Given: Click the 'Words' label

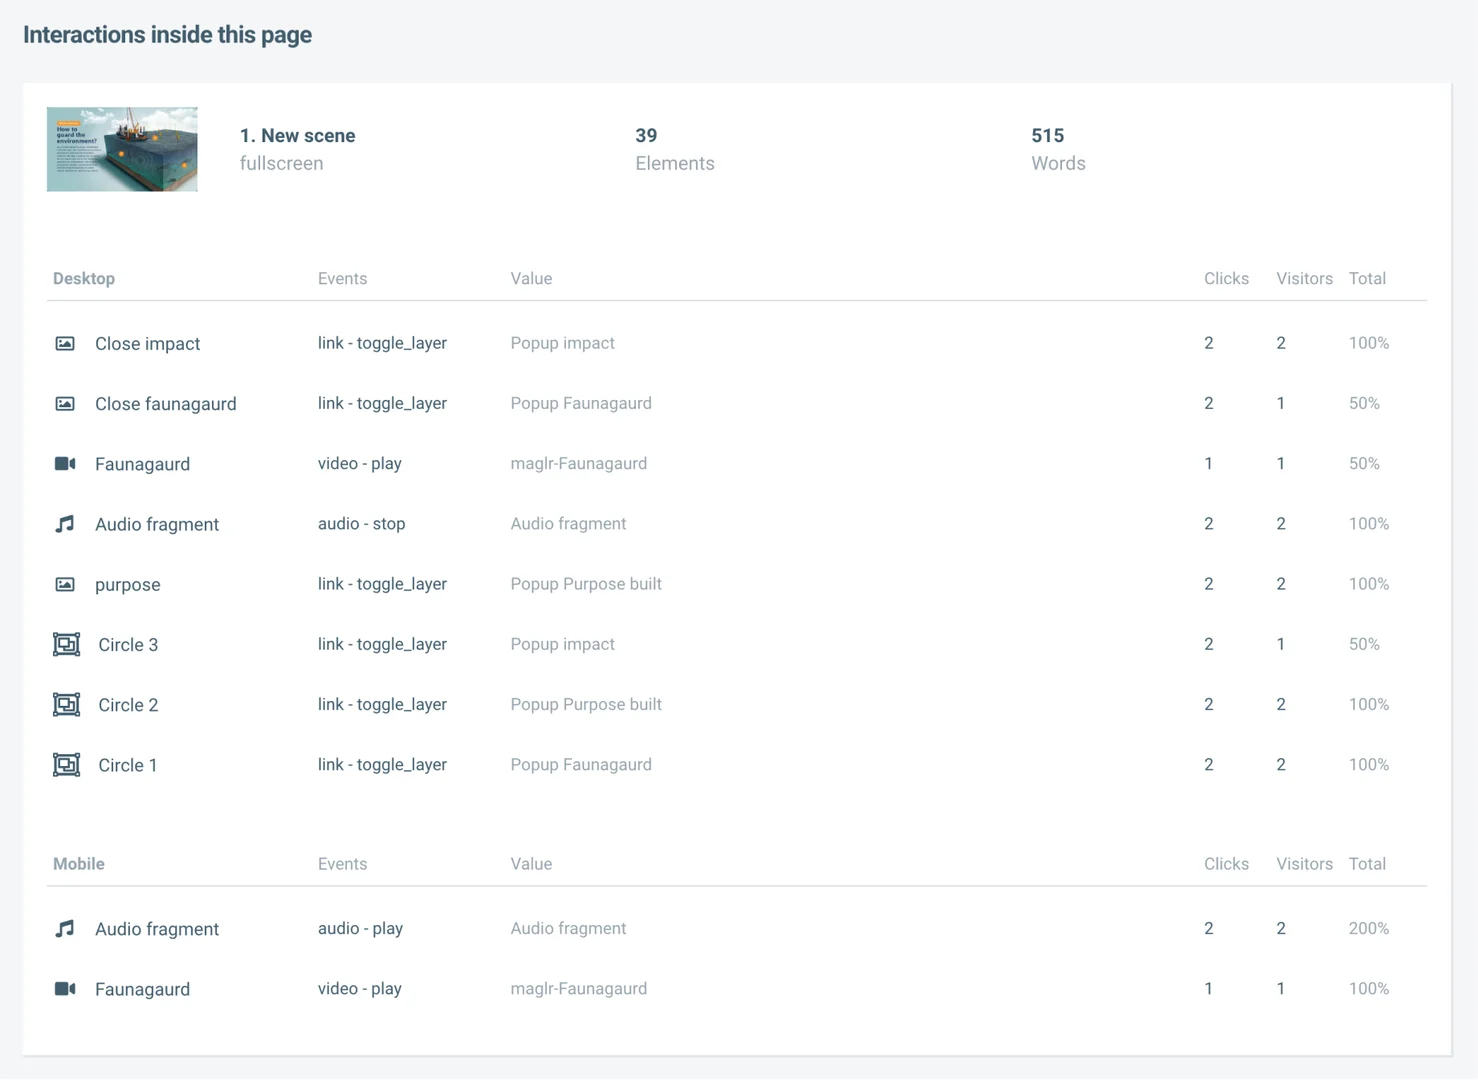Looking at the screenshot, I should 1058,163.
